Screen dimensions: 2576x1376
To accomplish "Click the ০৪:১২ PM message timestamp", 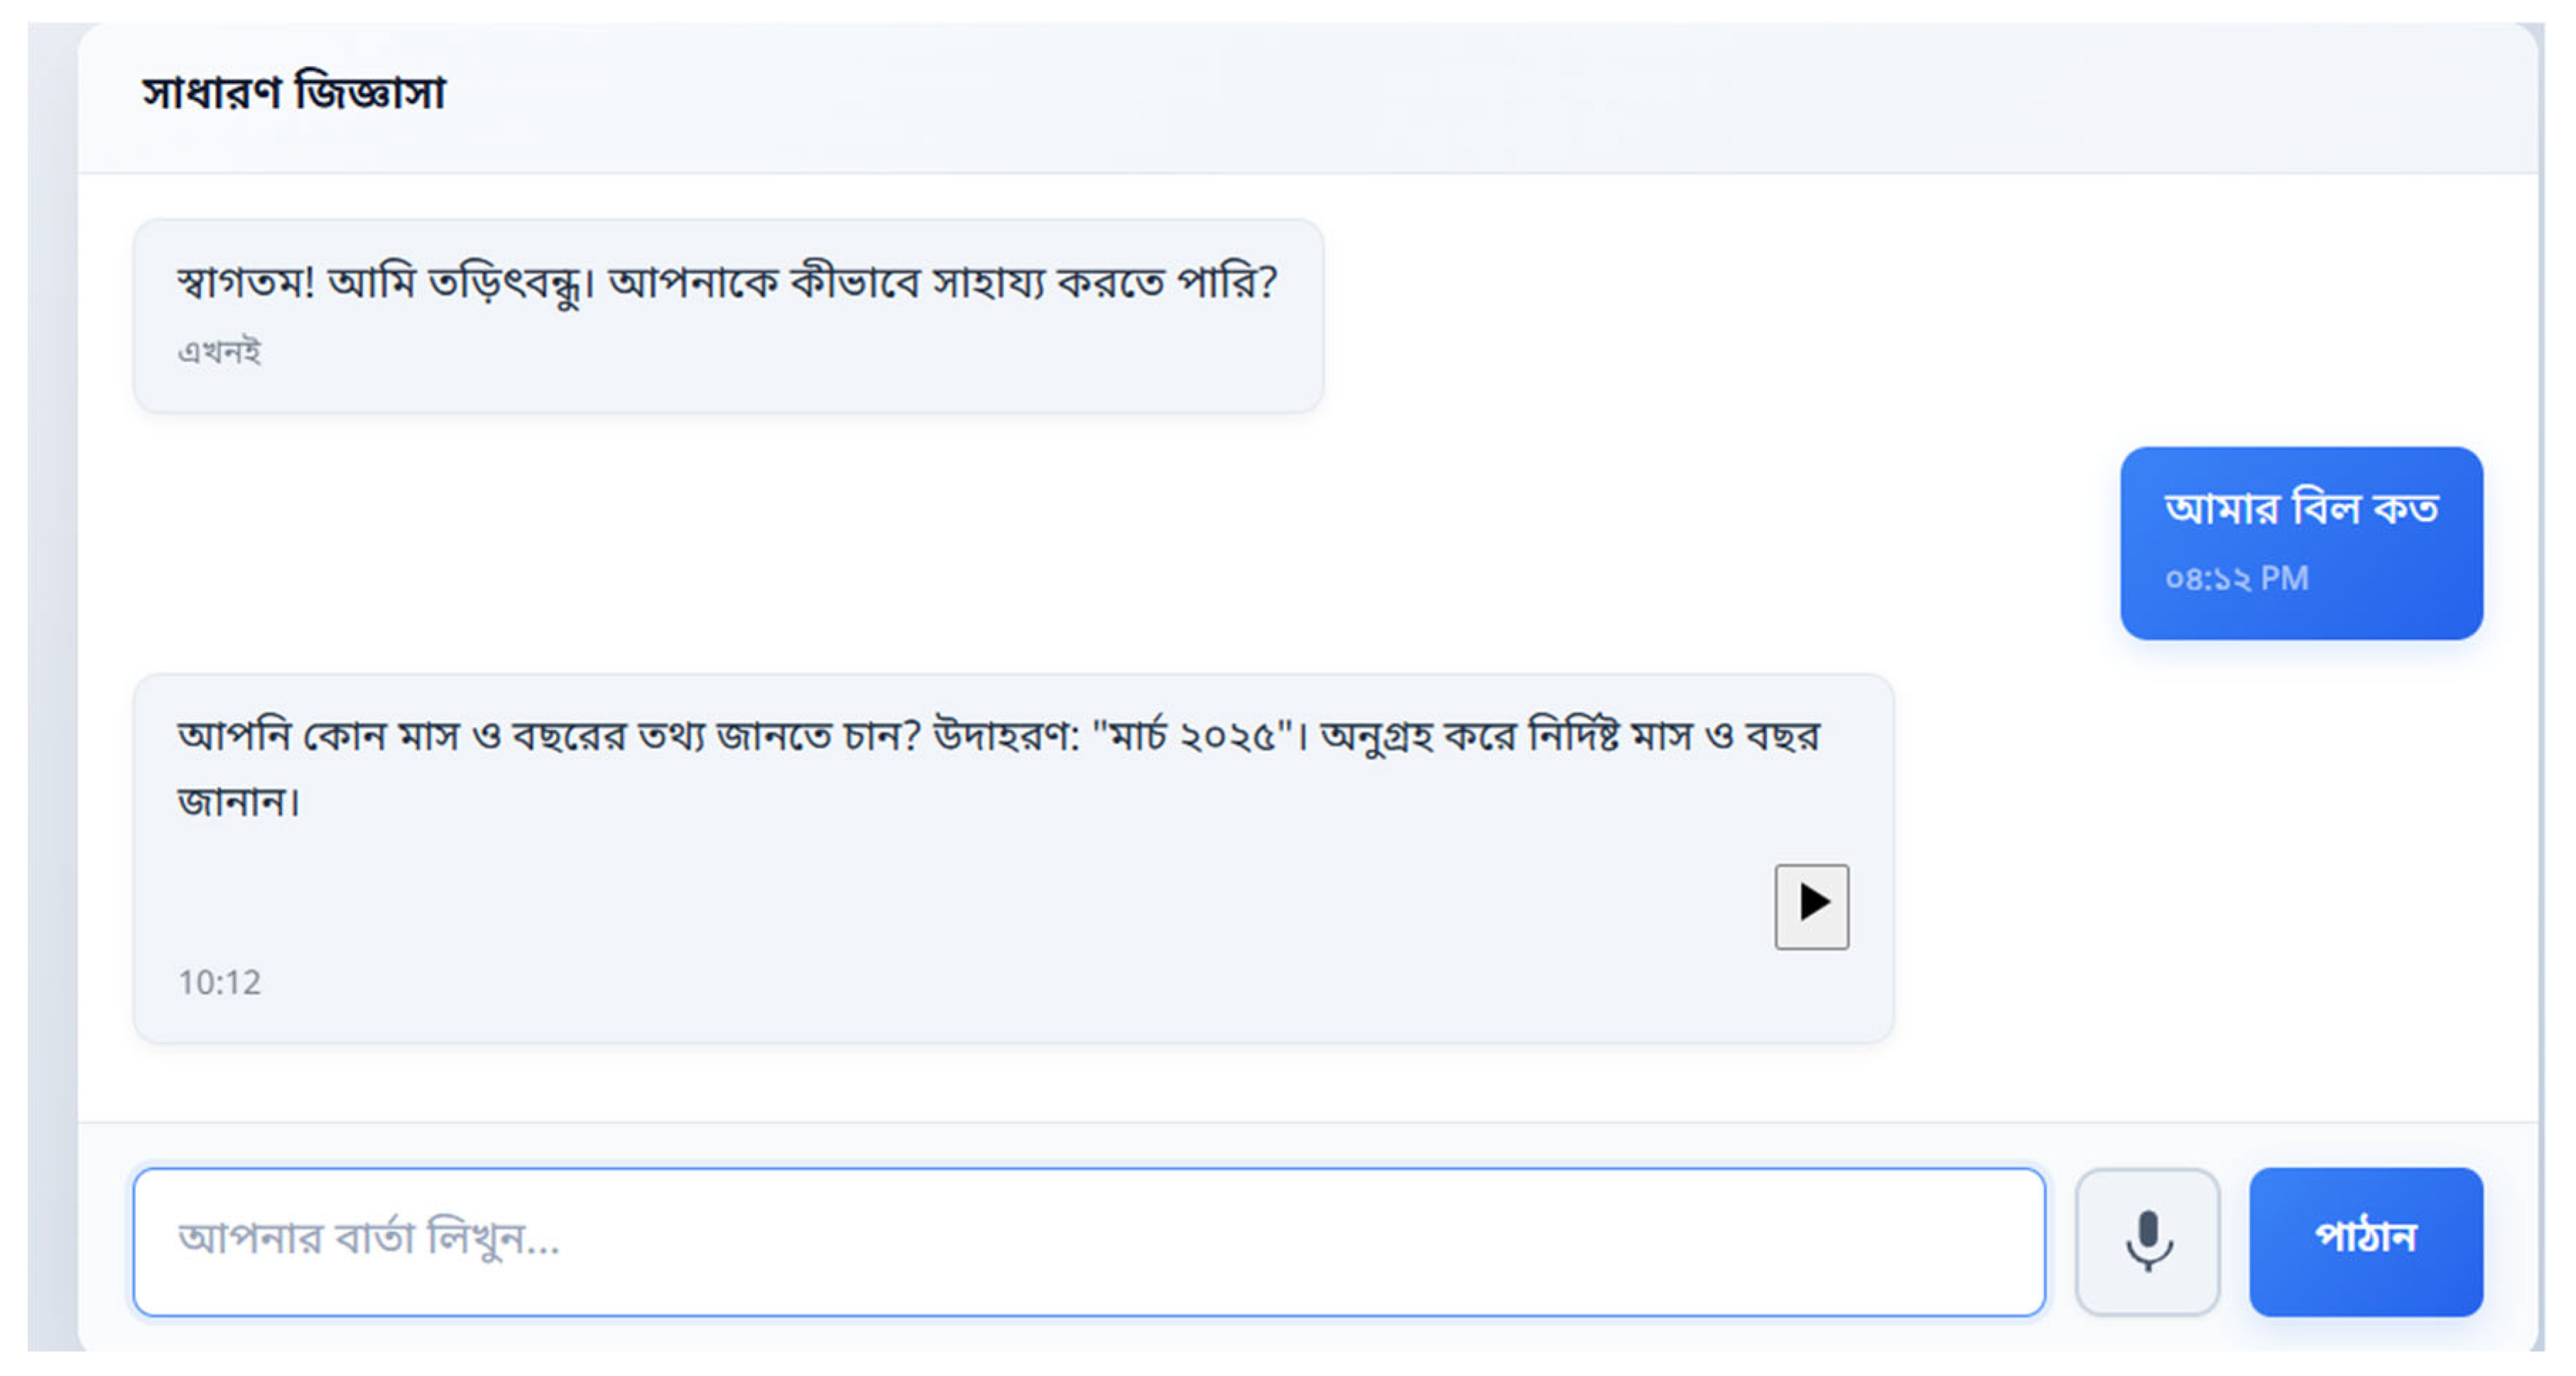I will pyautogui.click(x=2236, y=579).
